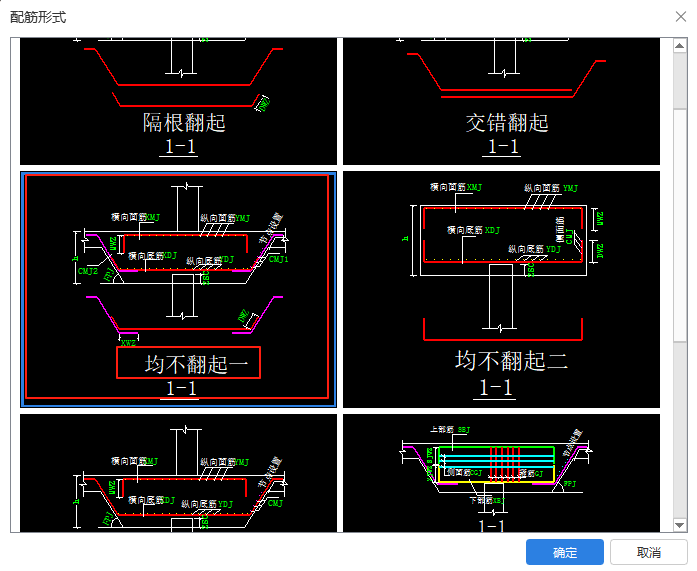Pick the bottom-left diagram labeled CMJ
The width and height of the screenshot is (697, 571).
(x=178, y=473)
